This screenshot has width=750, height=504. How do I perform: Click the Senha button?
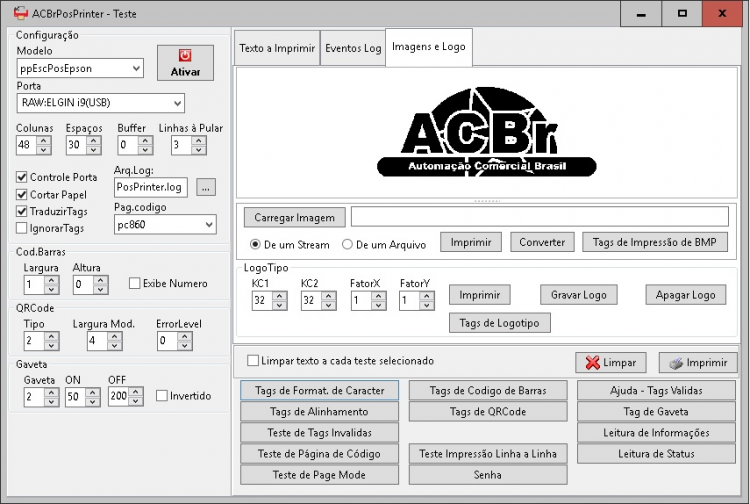(488, 475)
